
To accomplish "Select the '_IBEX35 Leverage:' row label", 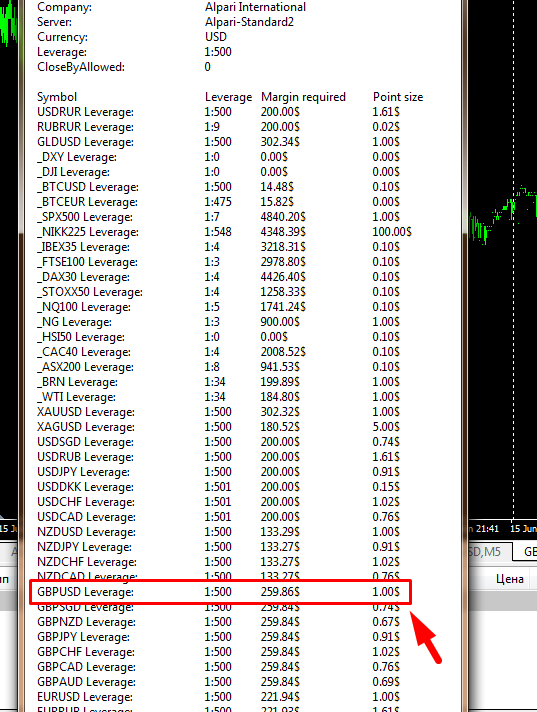I will [84, 247].
